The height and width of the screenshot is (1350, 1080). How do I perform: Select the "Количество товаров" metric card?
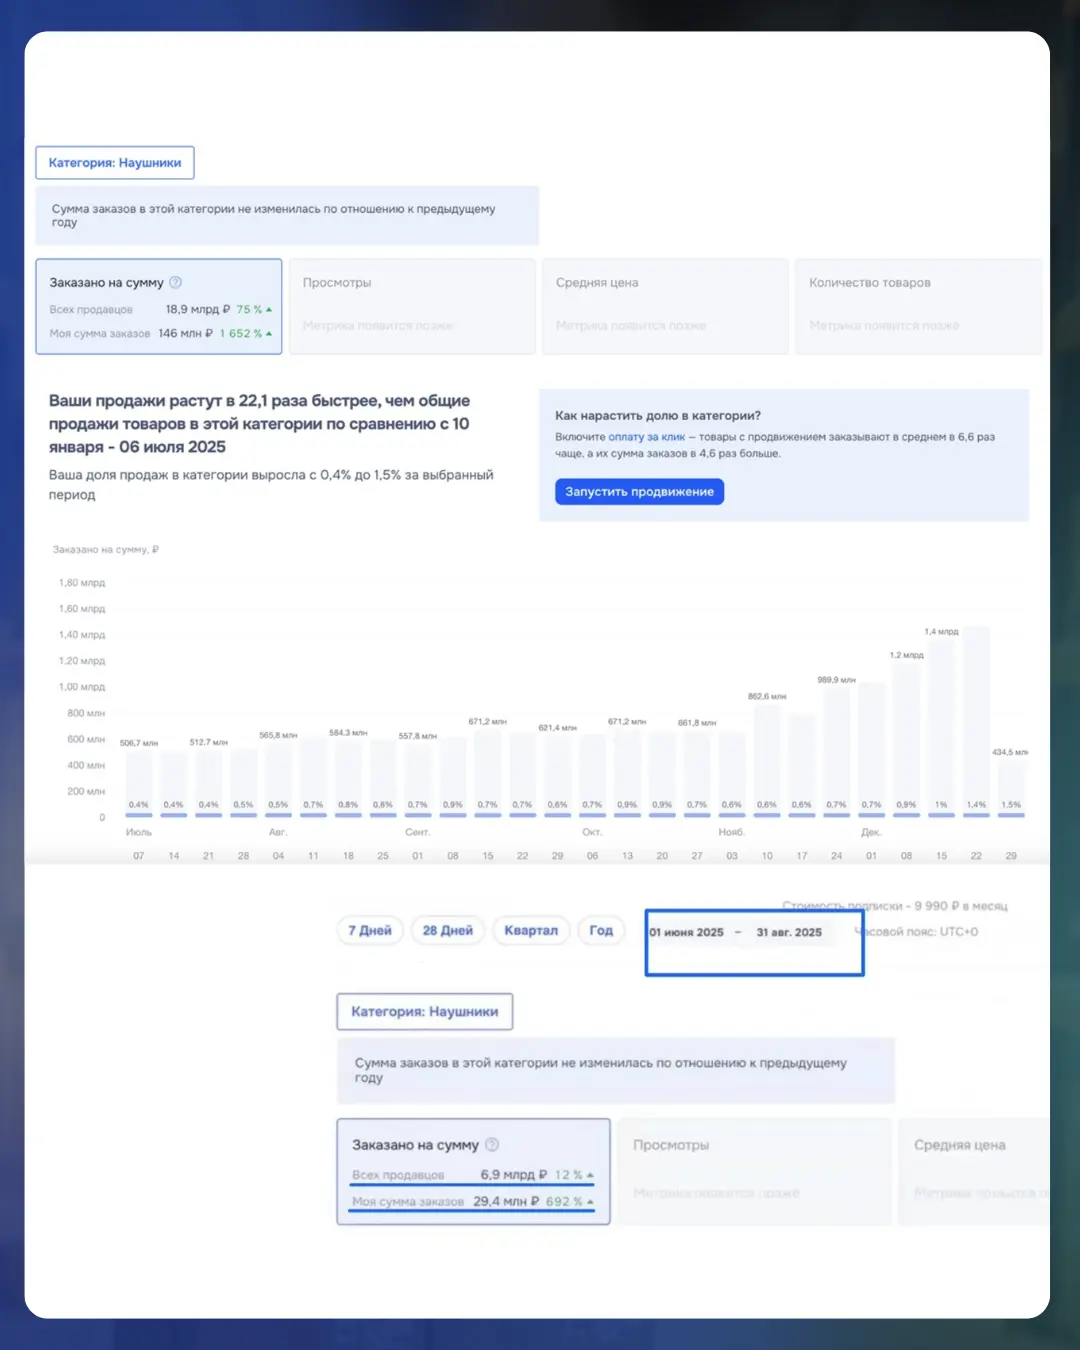(x=917, y=307)
